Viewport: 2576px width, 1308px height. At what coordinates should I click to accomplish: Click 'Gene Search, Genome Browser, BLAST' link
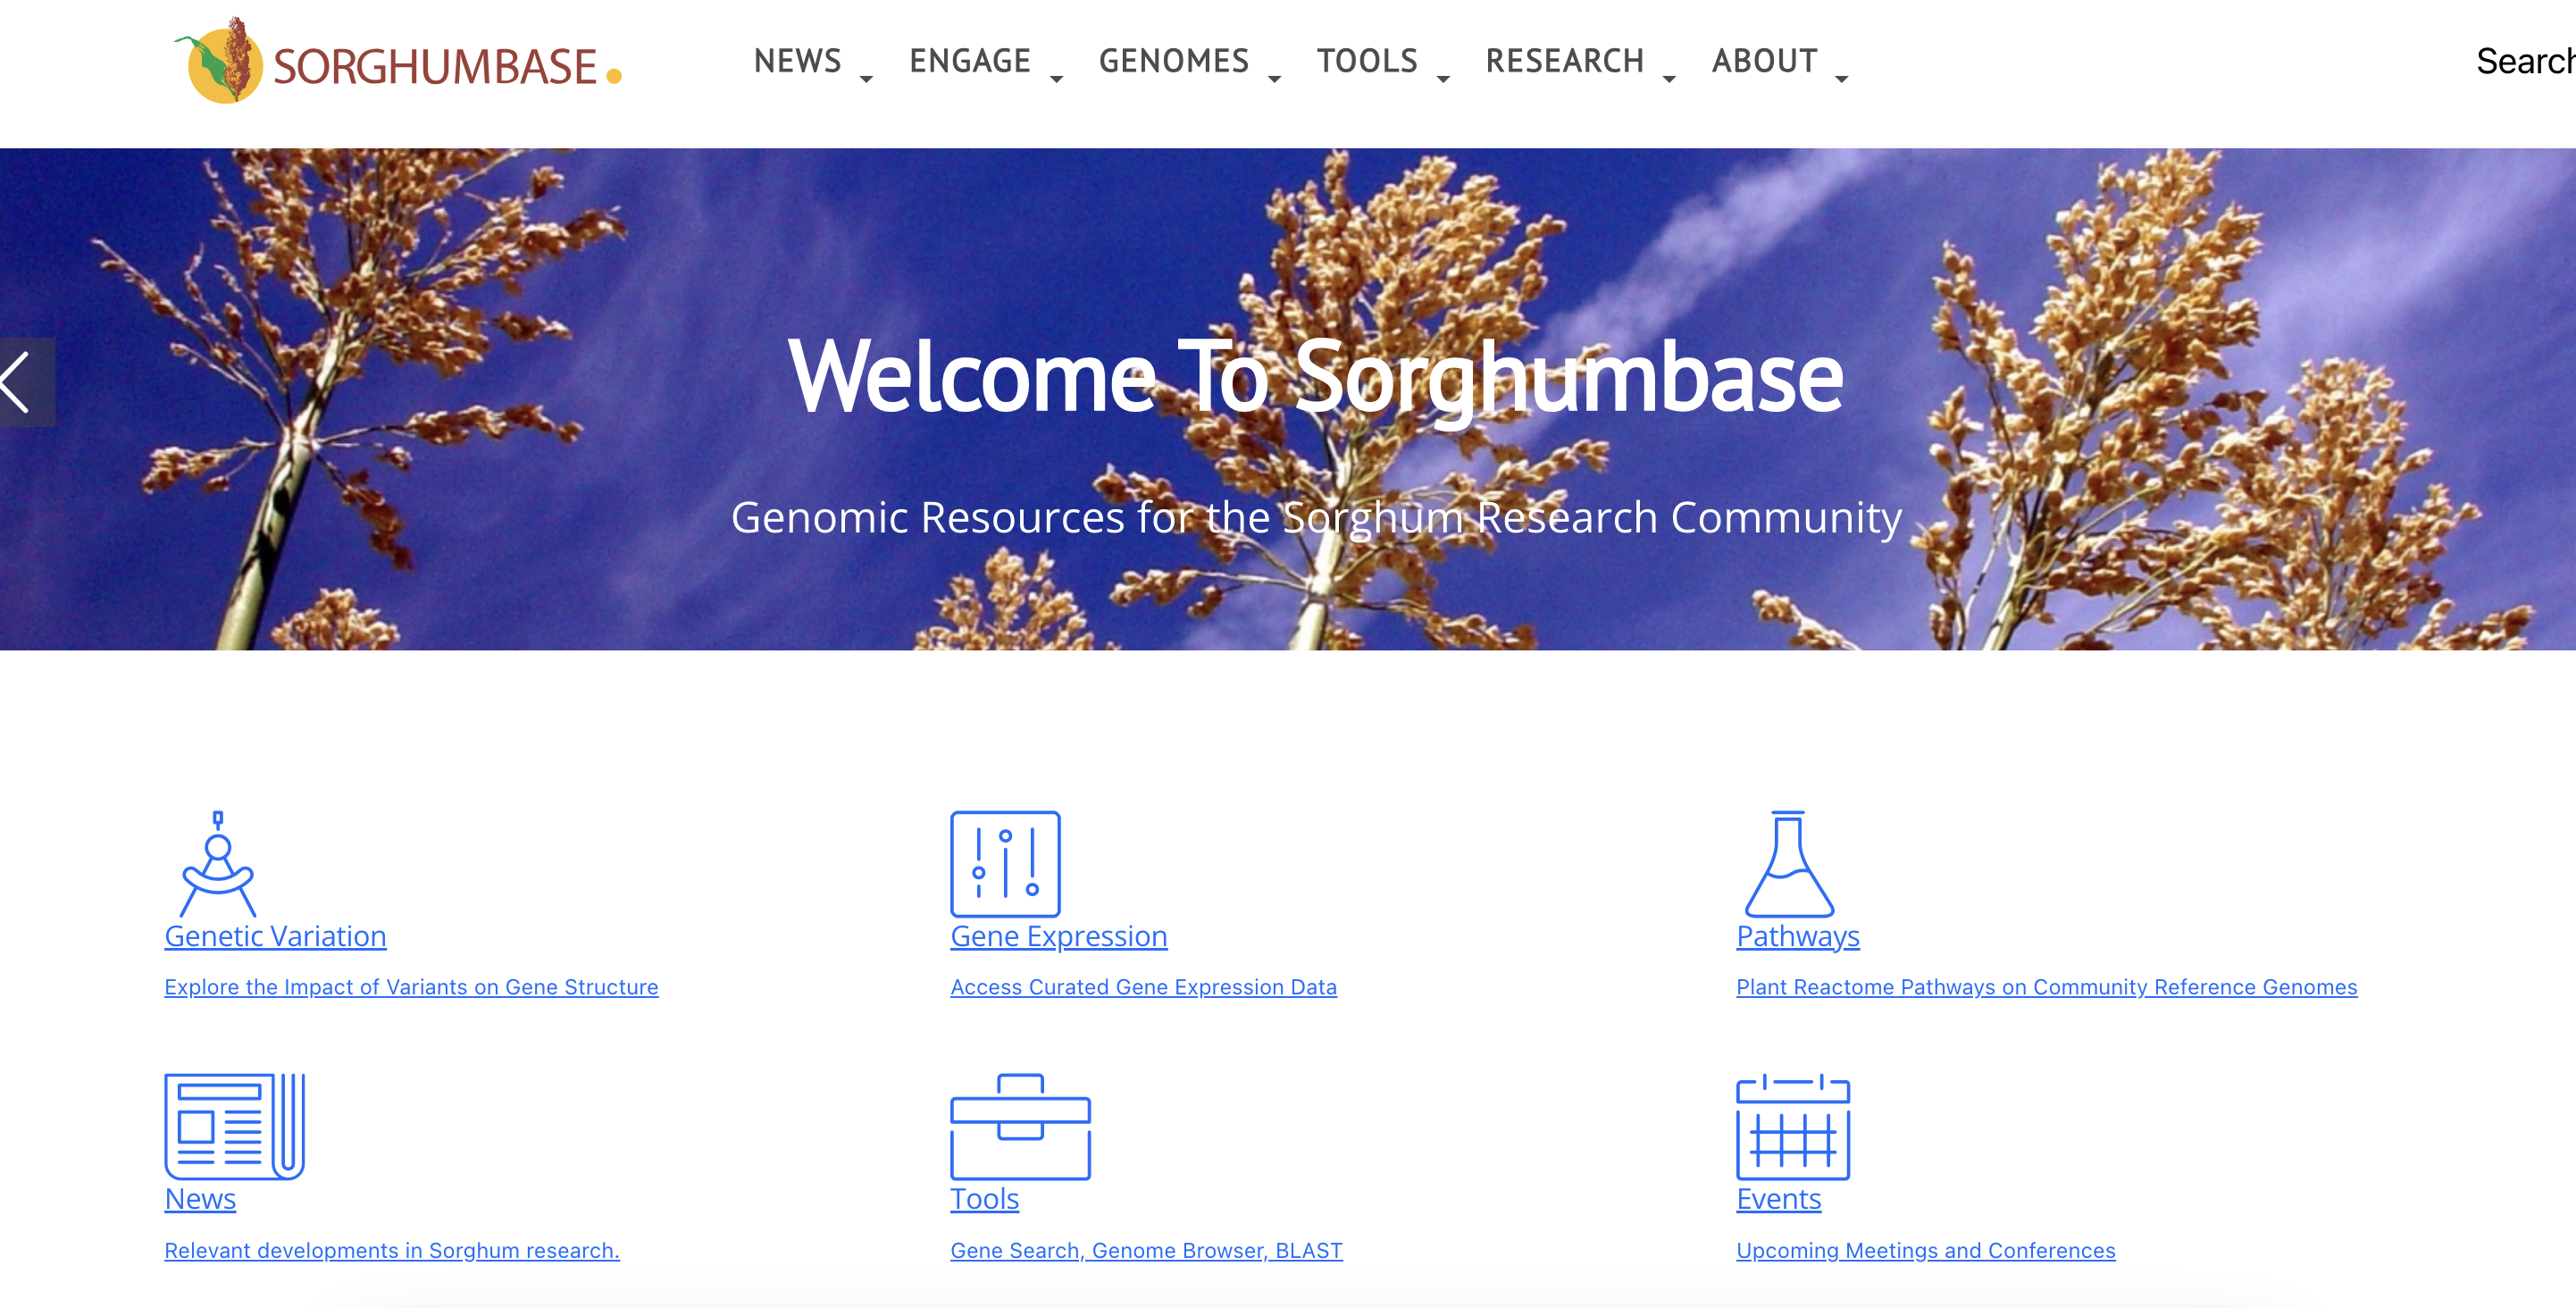1146,1250
